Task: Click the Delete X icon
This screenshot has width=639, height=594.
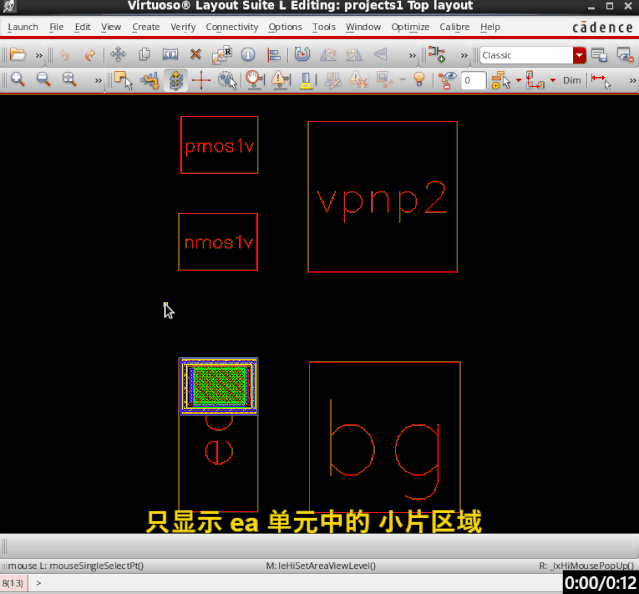Action: point(195,55)
